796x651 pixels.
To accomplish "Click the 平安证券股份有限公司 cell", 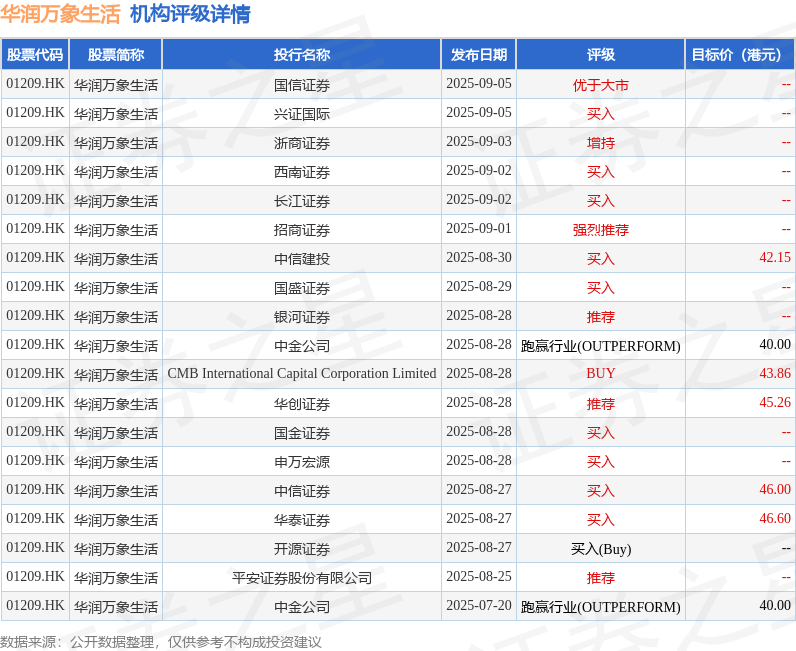I will point(302,577).
